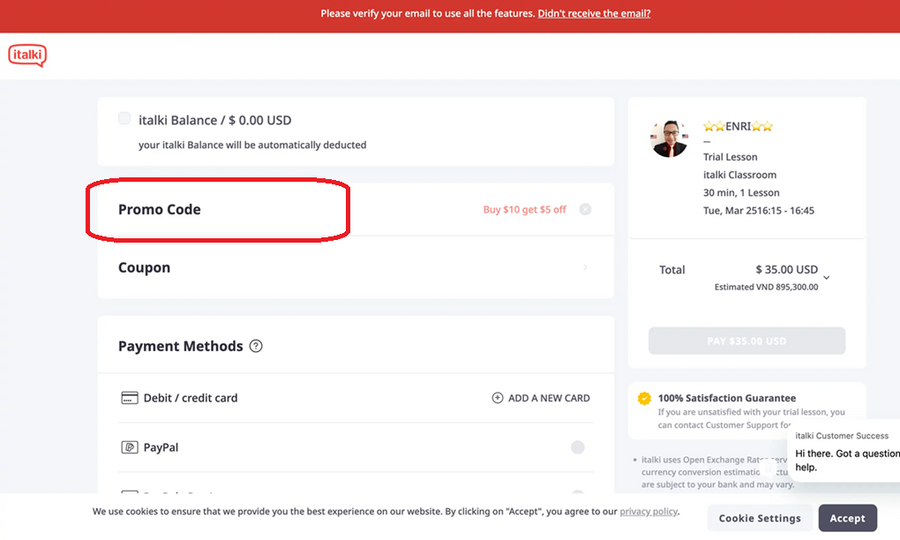The width and height of the screenshot is (900, 540).
Task: Click the PayPal logo icon
Action: tap(129, 448)
